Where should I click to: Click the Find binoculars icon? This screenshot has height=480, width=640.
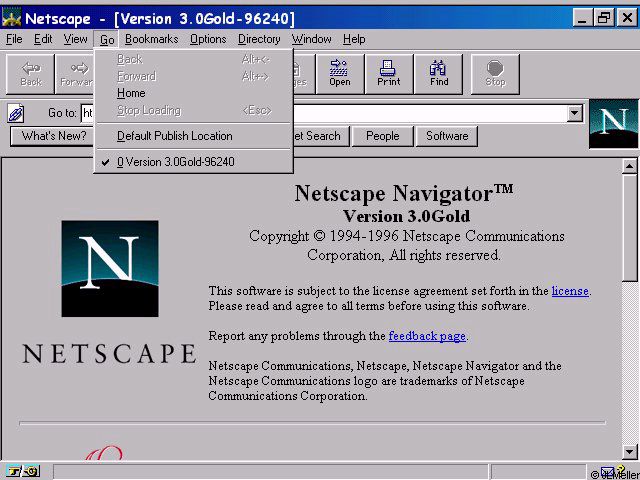click(438, 74)
